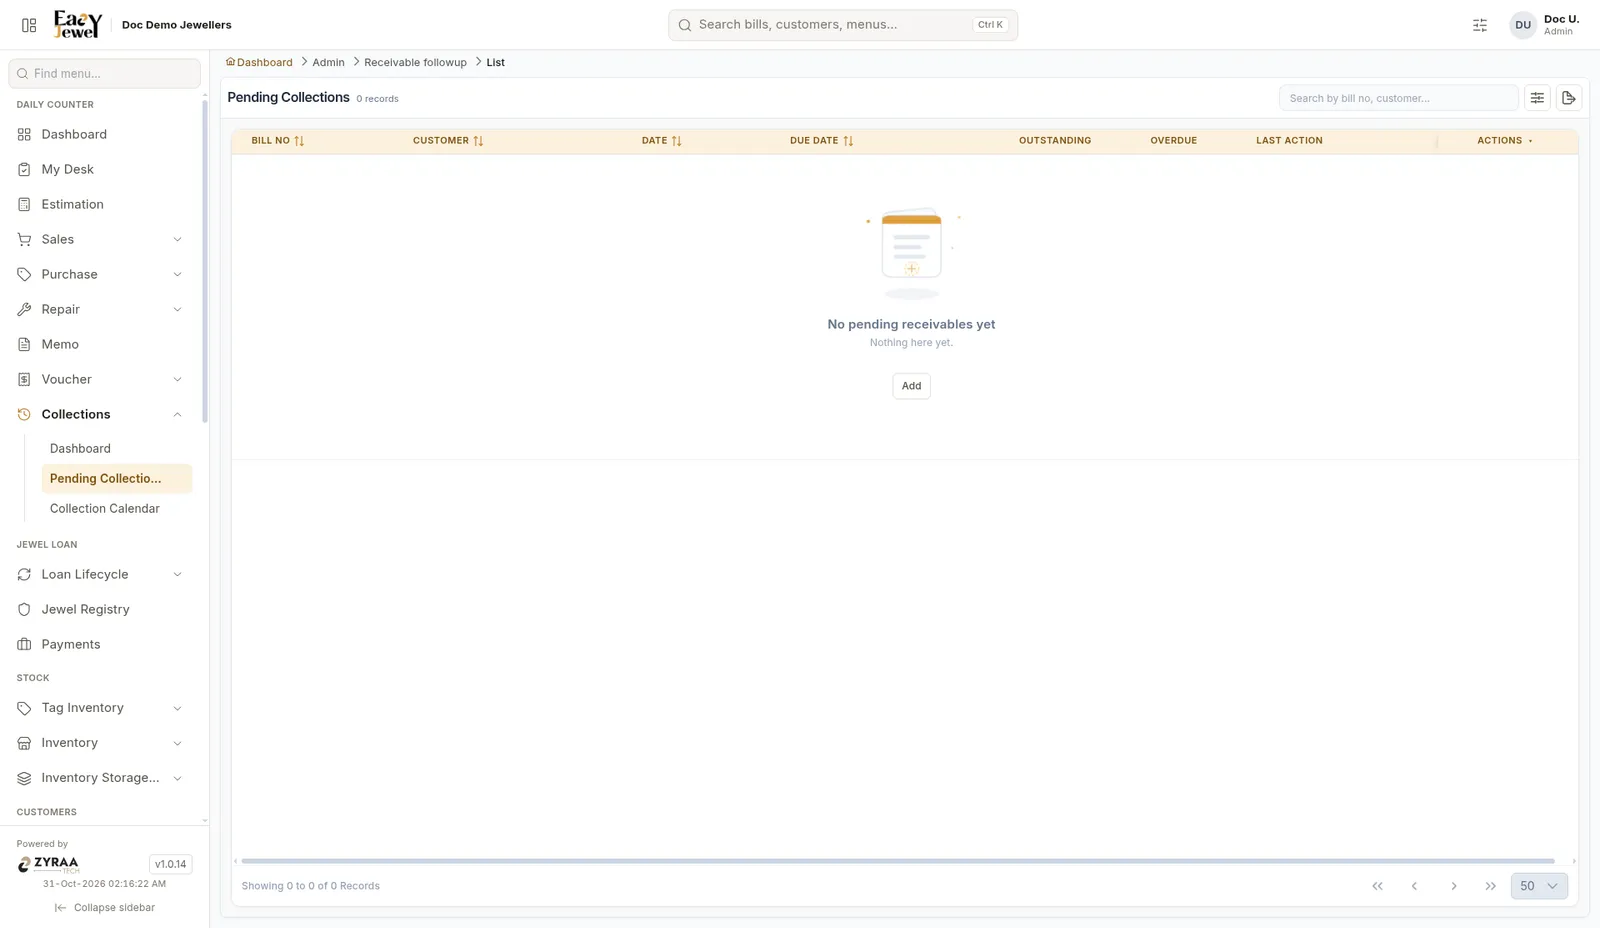Open the settings sliders icon in header

tap(1480, 25)
